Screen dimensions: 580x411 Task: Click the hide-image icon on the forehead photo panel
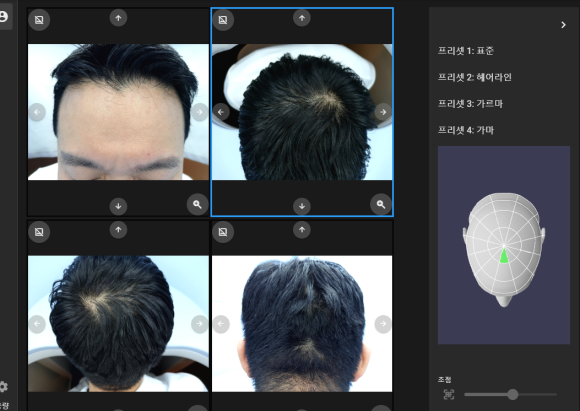(39, 20)
